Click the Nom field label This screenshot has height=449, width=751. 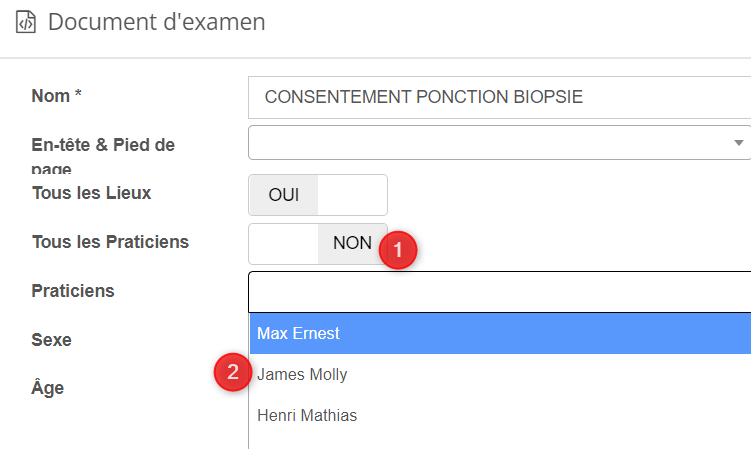[56, 96]
